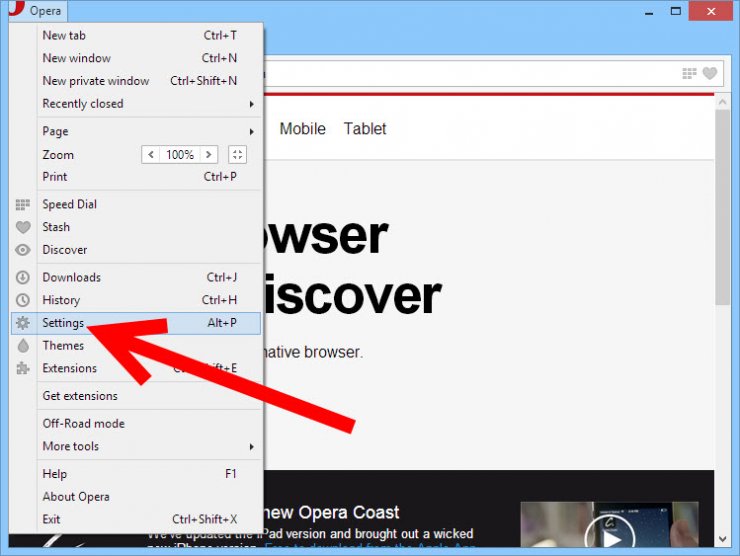Open Help from the menu
This screenshot has width=740, height=556.
click(x=150, y=473)
